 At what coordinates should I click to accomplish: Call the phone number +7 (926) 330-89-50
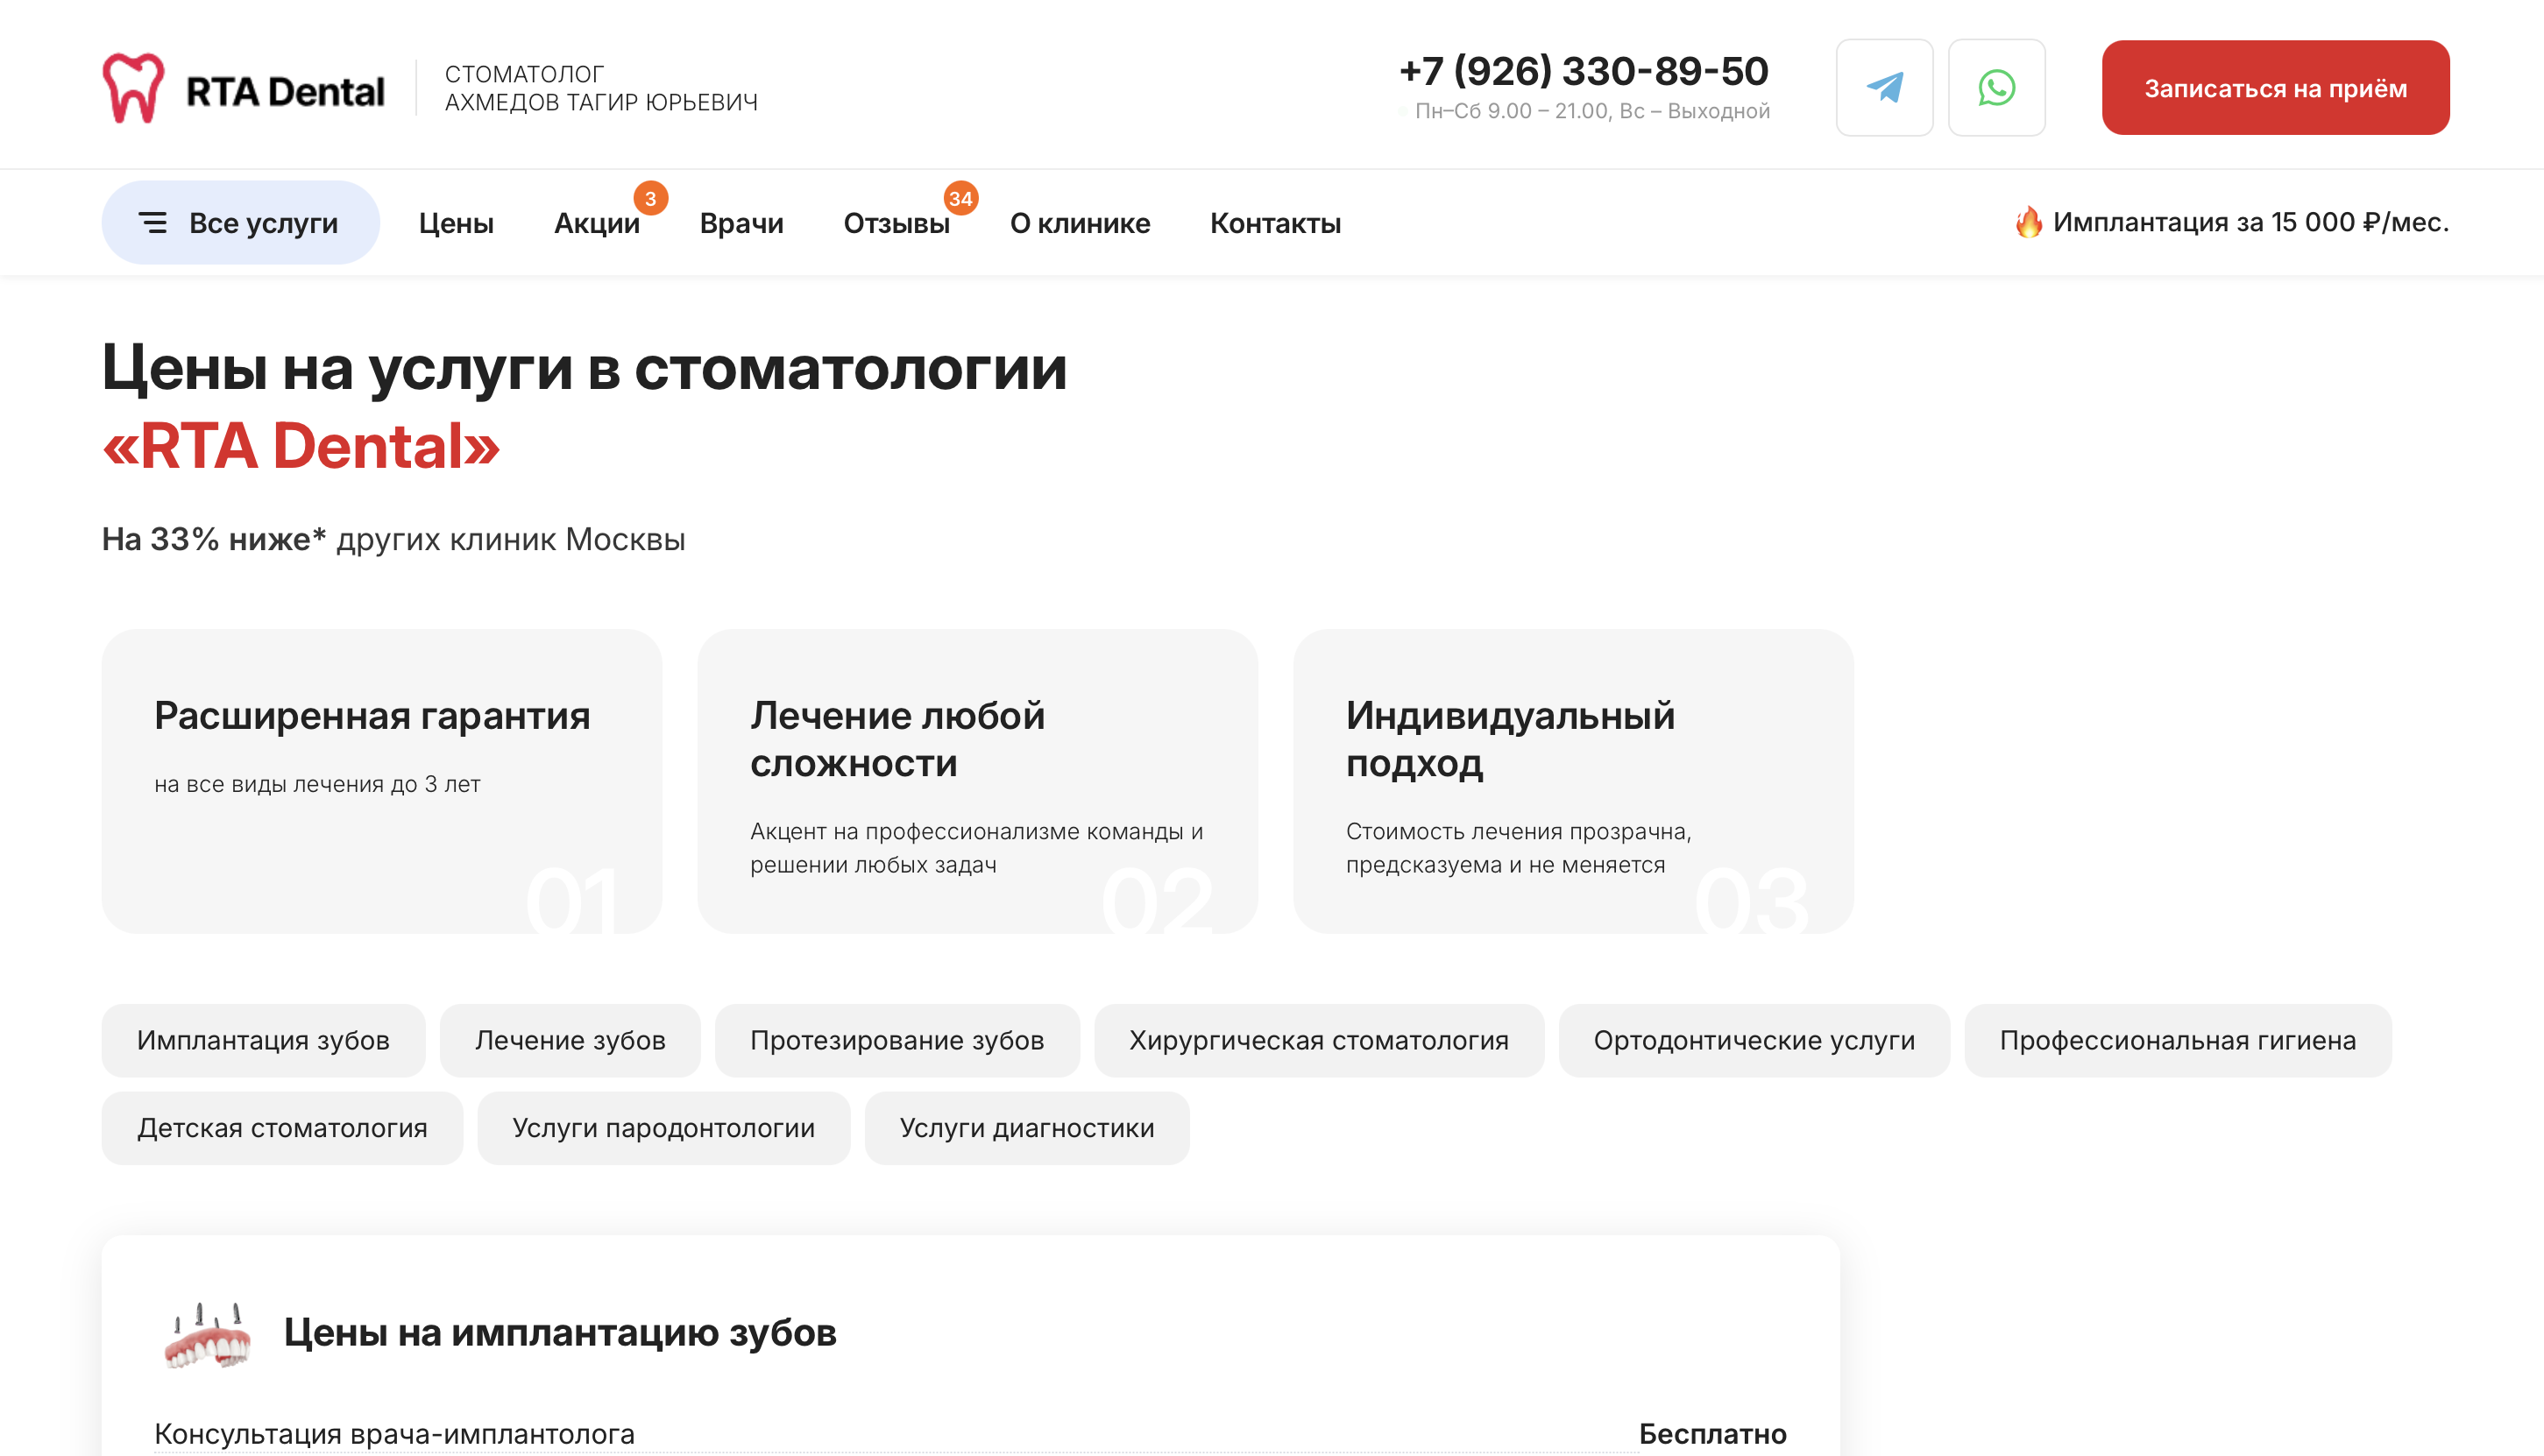pos(1583,71)
